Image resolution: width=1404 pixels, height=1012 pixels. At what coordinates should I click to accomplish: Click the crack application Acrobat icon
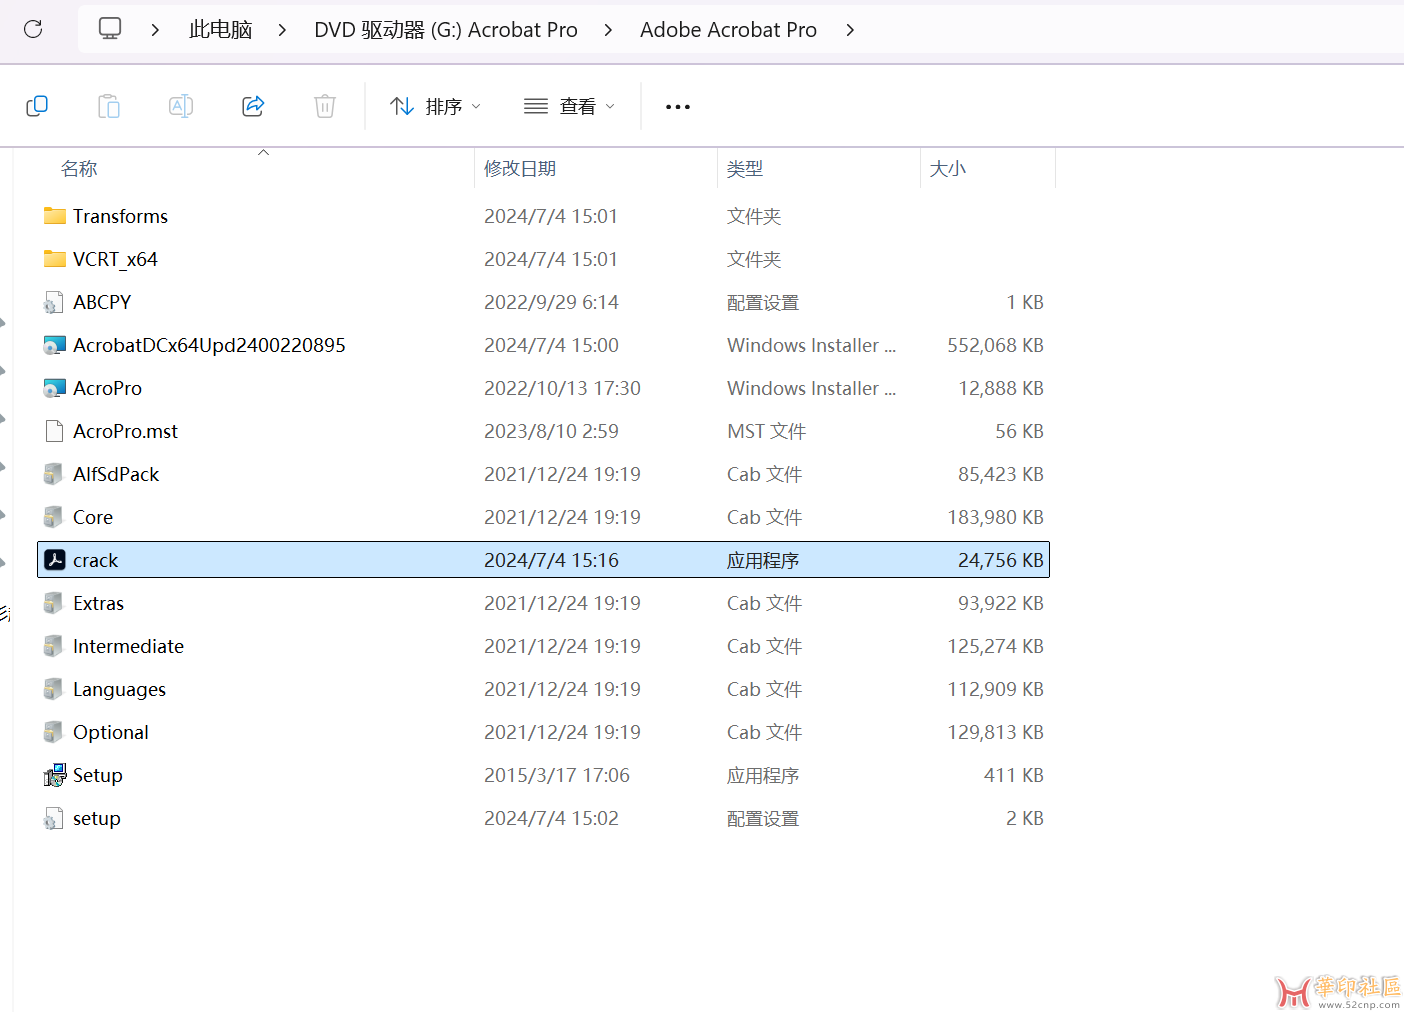point(55,560)
